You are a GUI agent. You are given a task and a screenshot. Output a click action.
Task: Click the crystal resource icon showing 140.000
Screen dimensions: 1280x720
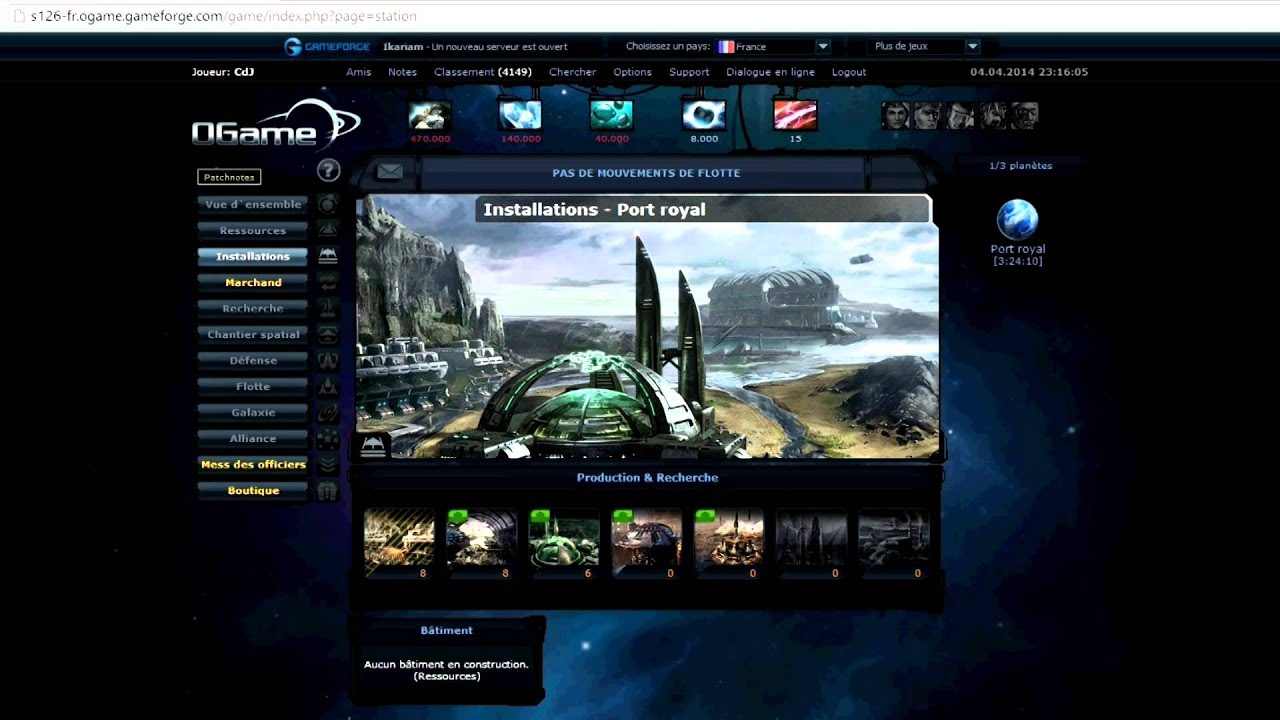520,115
